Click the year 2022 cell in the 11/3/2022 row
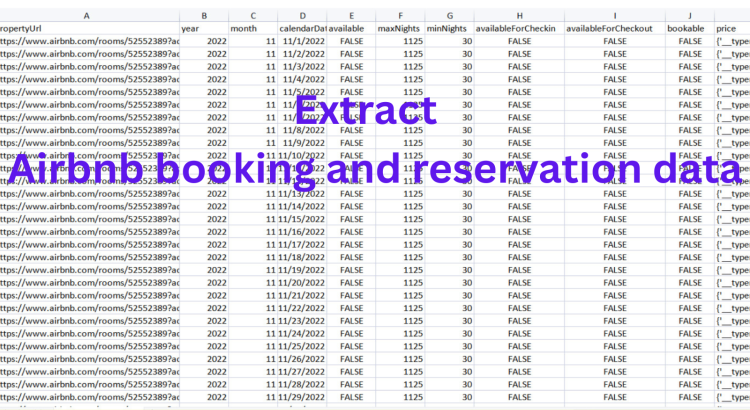Viewport: 750px width, 410px height. [x=204, y=66]
